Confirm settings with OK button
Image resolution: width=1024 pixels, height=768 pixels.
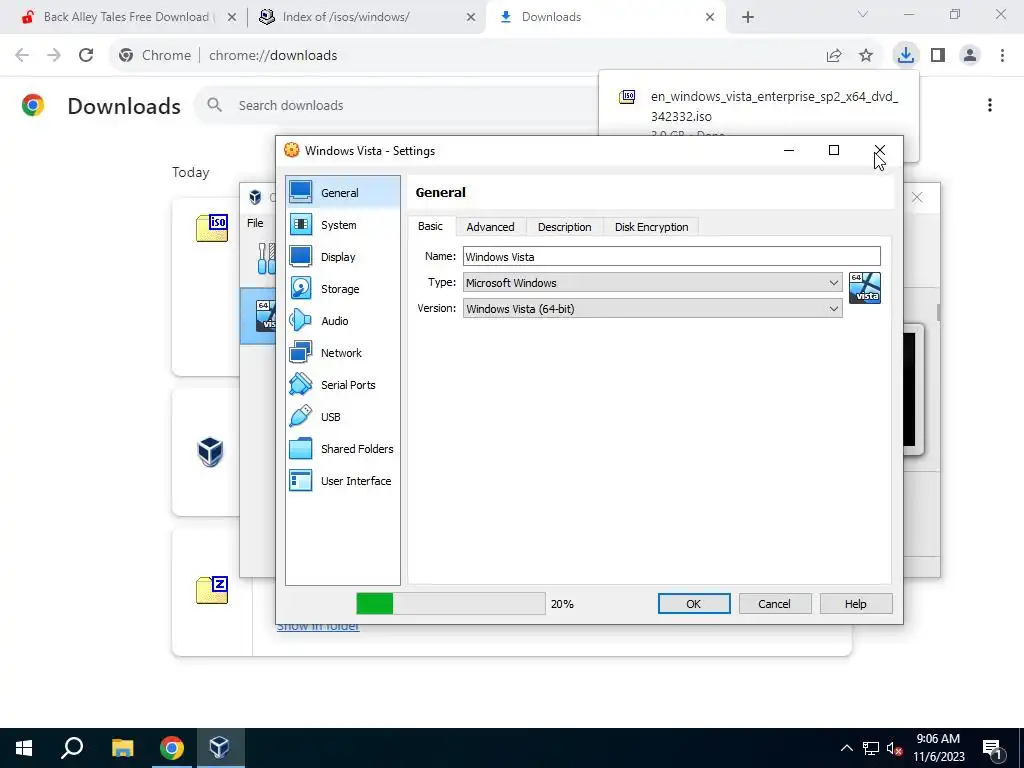click(x=694, y=604)
